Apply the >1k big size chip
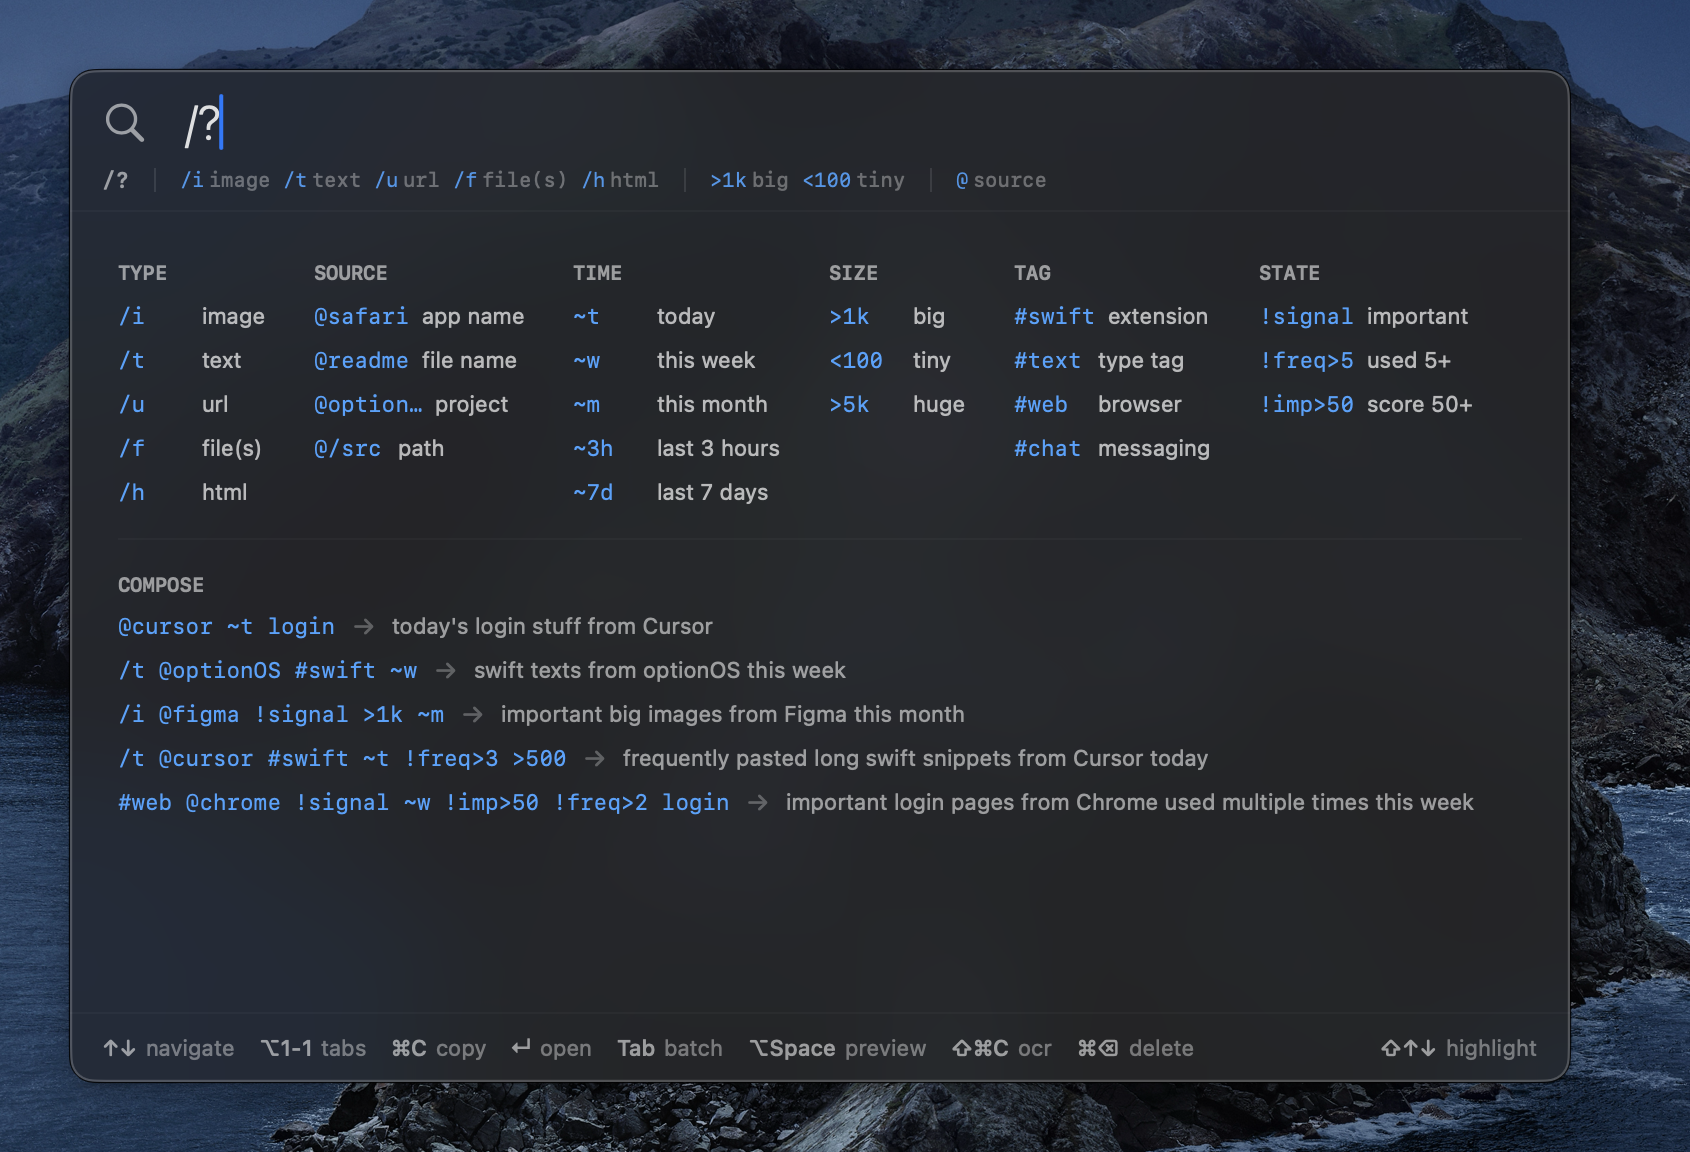Screen dimensions: 1690x1152 pyautogui.click(x=748, y=180)
